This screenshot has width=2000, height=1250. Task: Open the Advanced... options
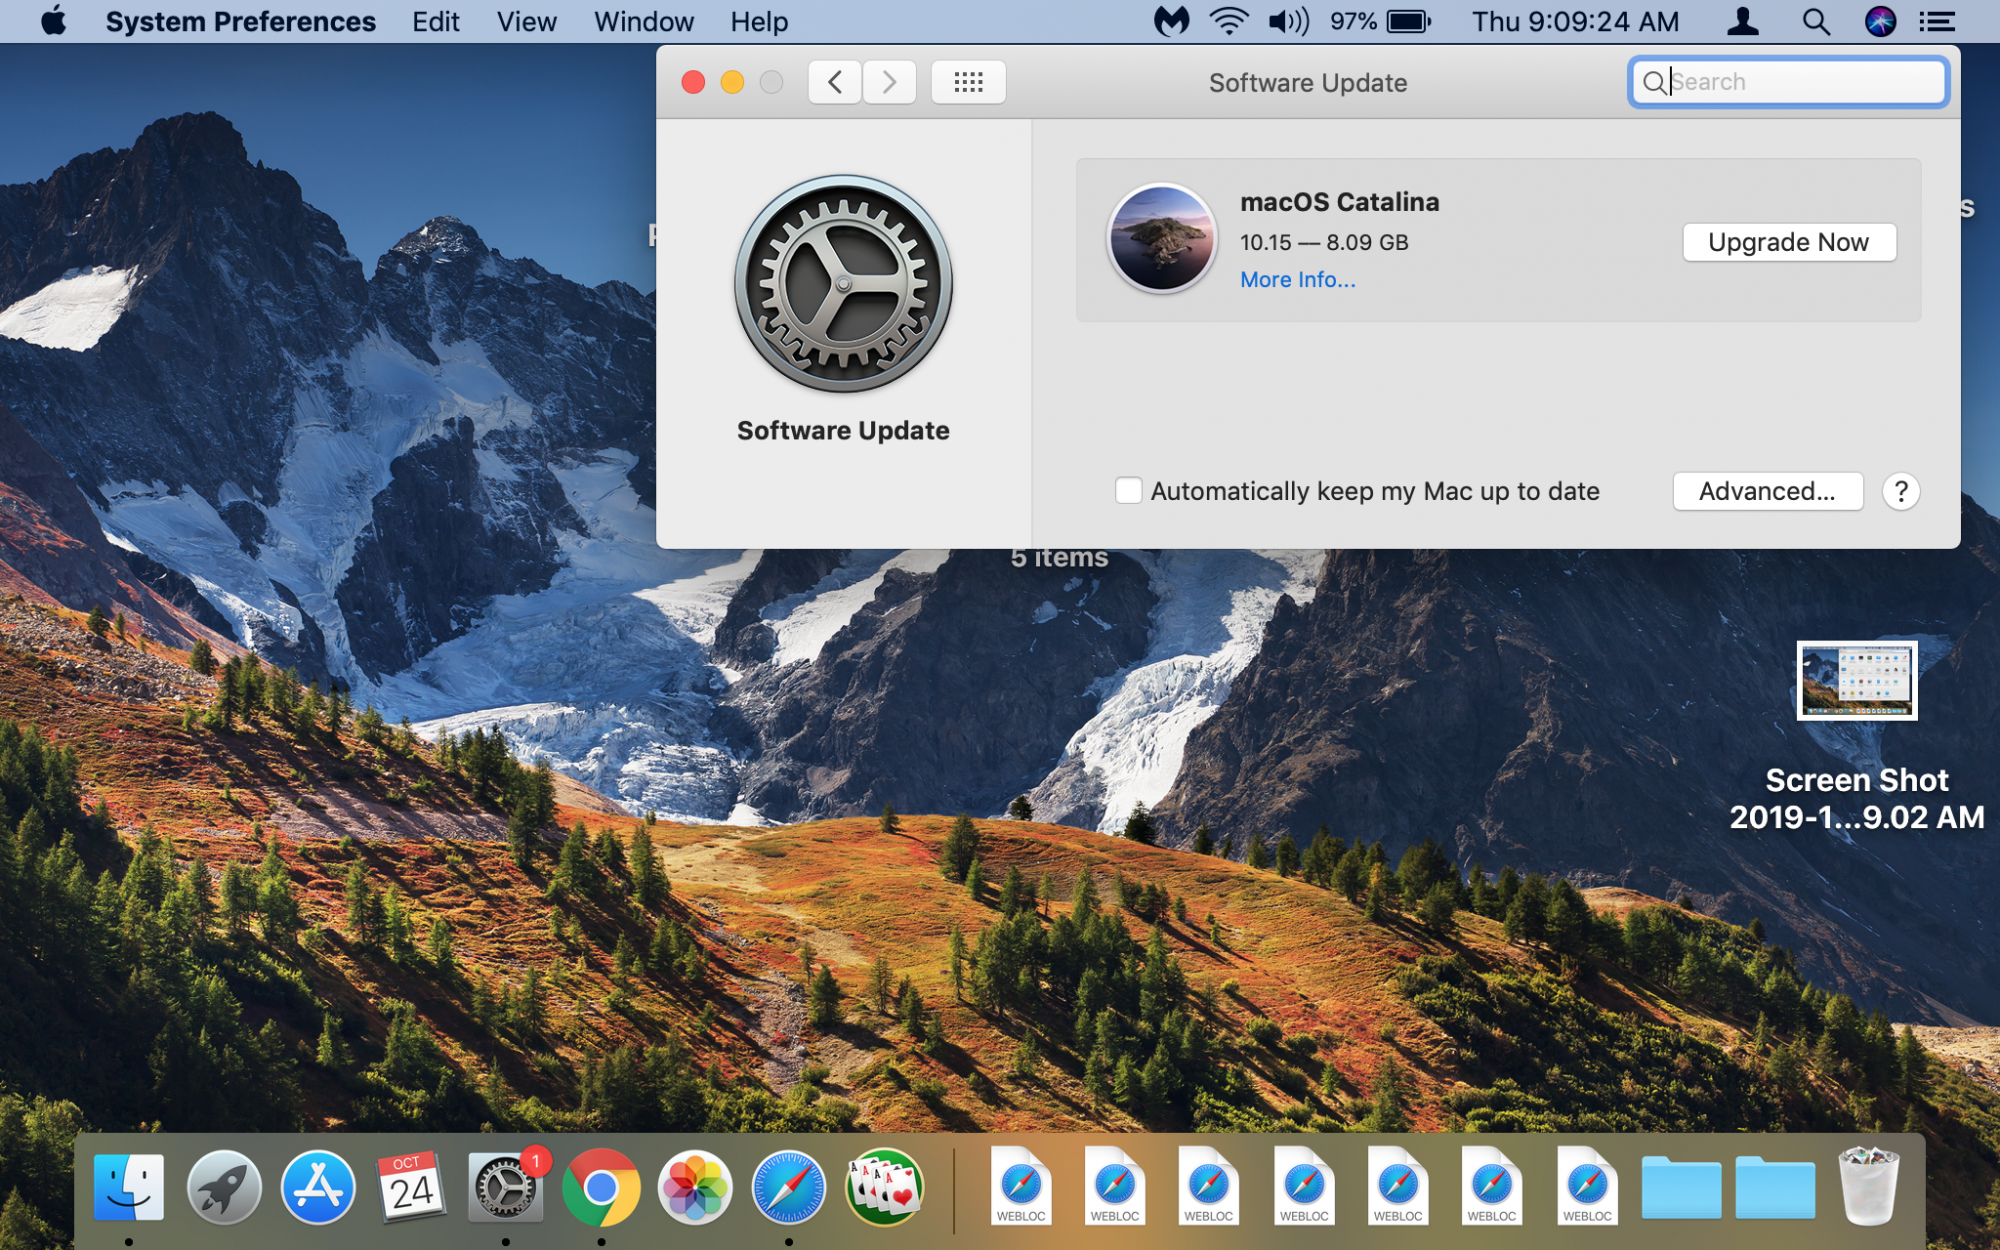tap(1767, 491)
